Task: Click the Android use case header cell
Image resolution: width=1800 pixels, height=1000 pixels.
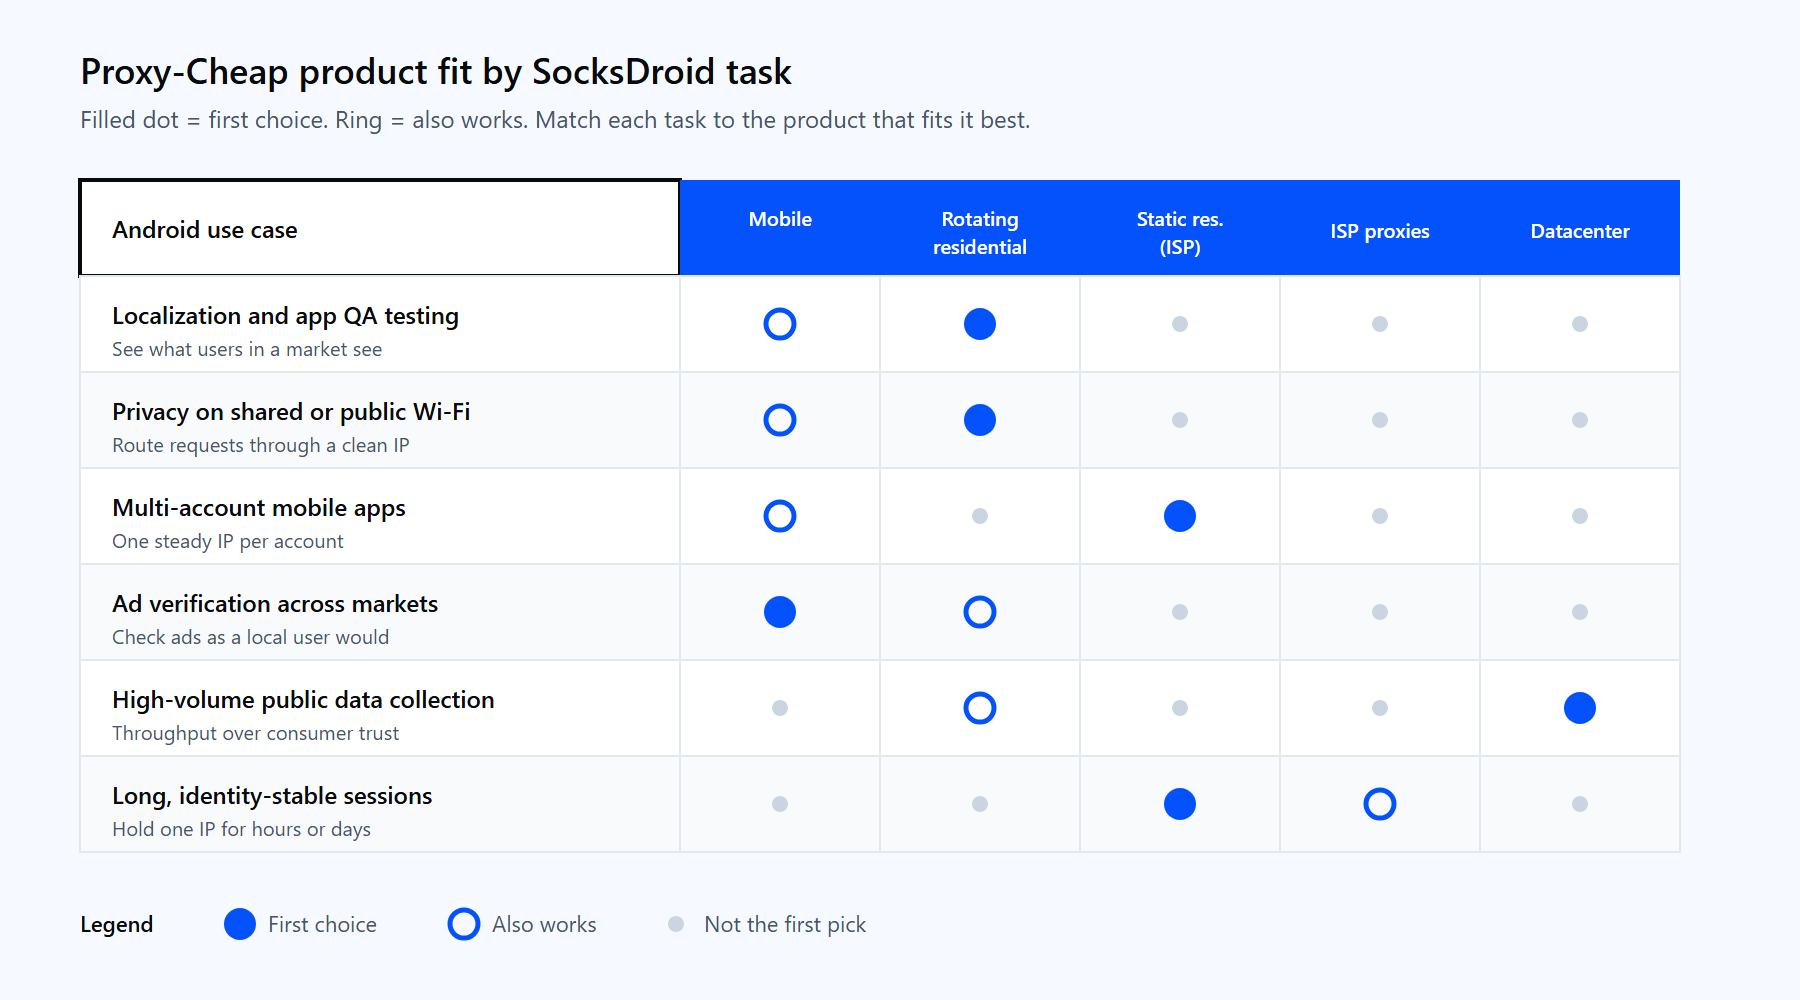Action: click(380, 228)
